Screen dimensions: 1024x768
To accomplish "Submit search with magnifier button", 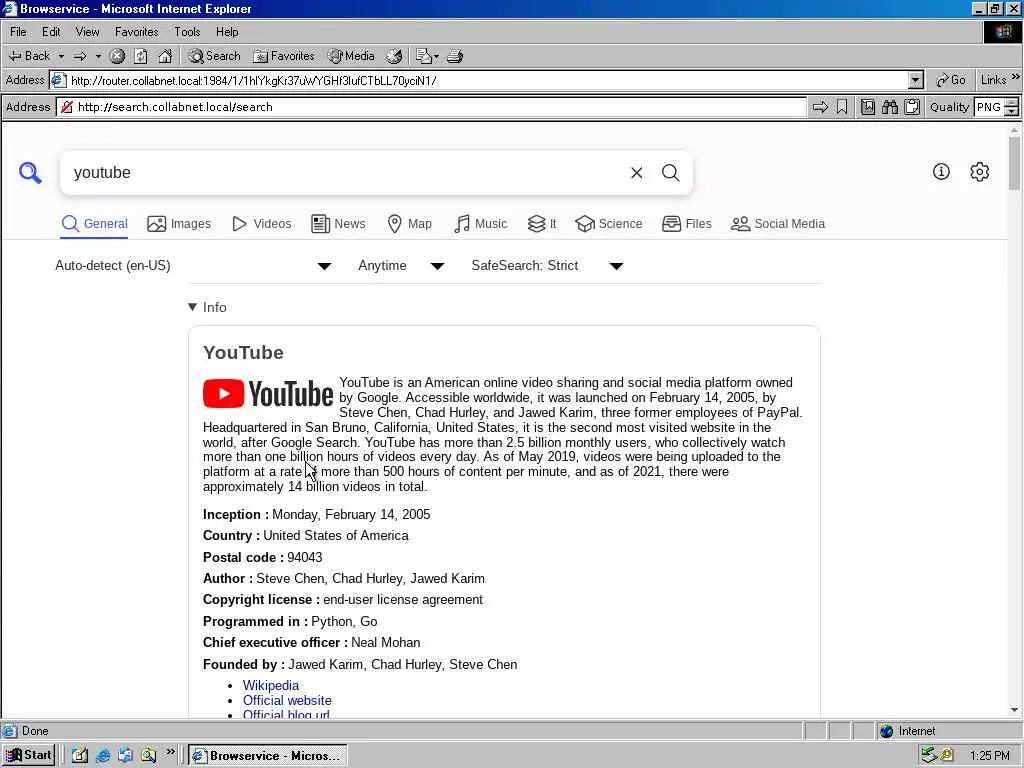I will click(671, 172).
